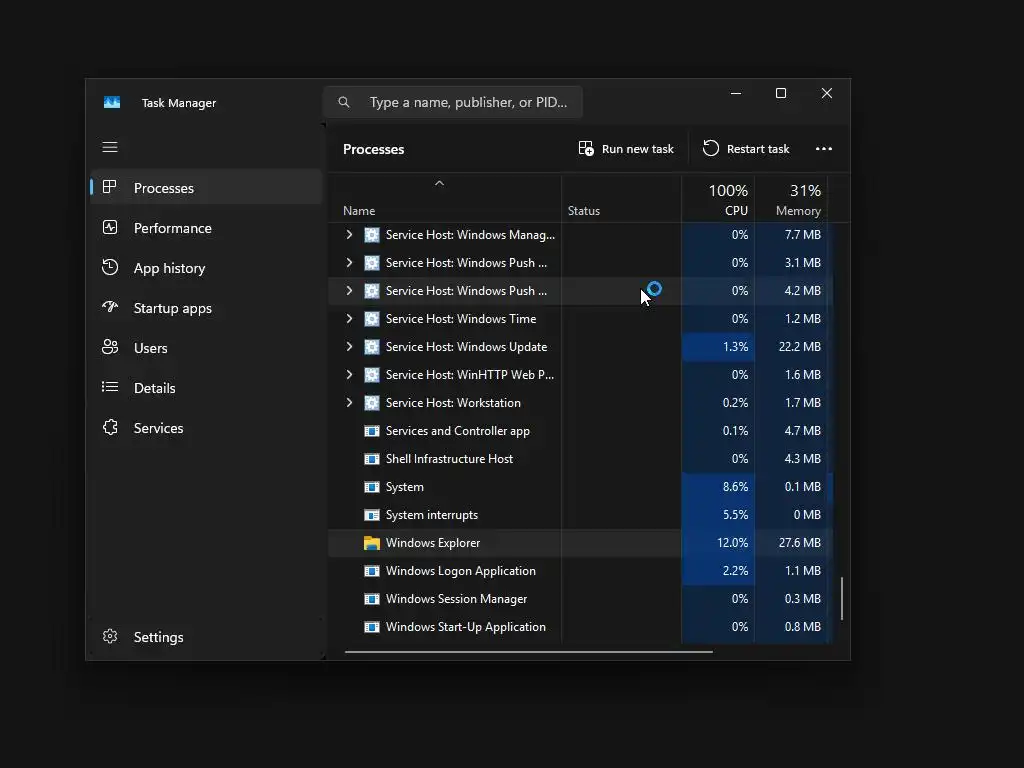This screenshot has width=1024, height=768.
Task: Collapse the sort arrow above Name column
Action: (x=440, y=184)
